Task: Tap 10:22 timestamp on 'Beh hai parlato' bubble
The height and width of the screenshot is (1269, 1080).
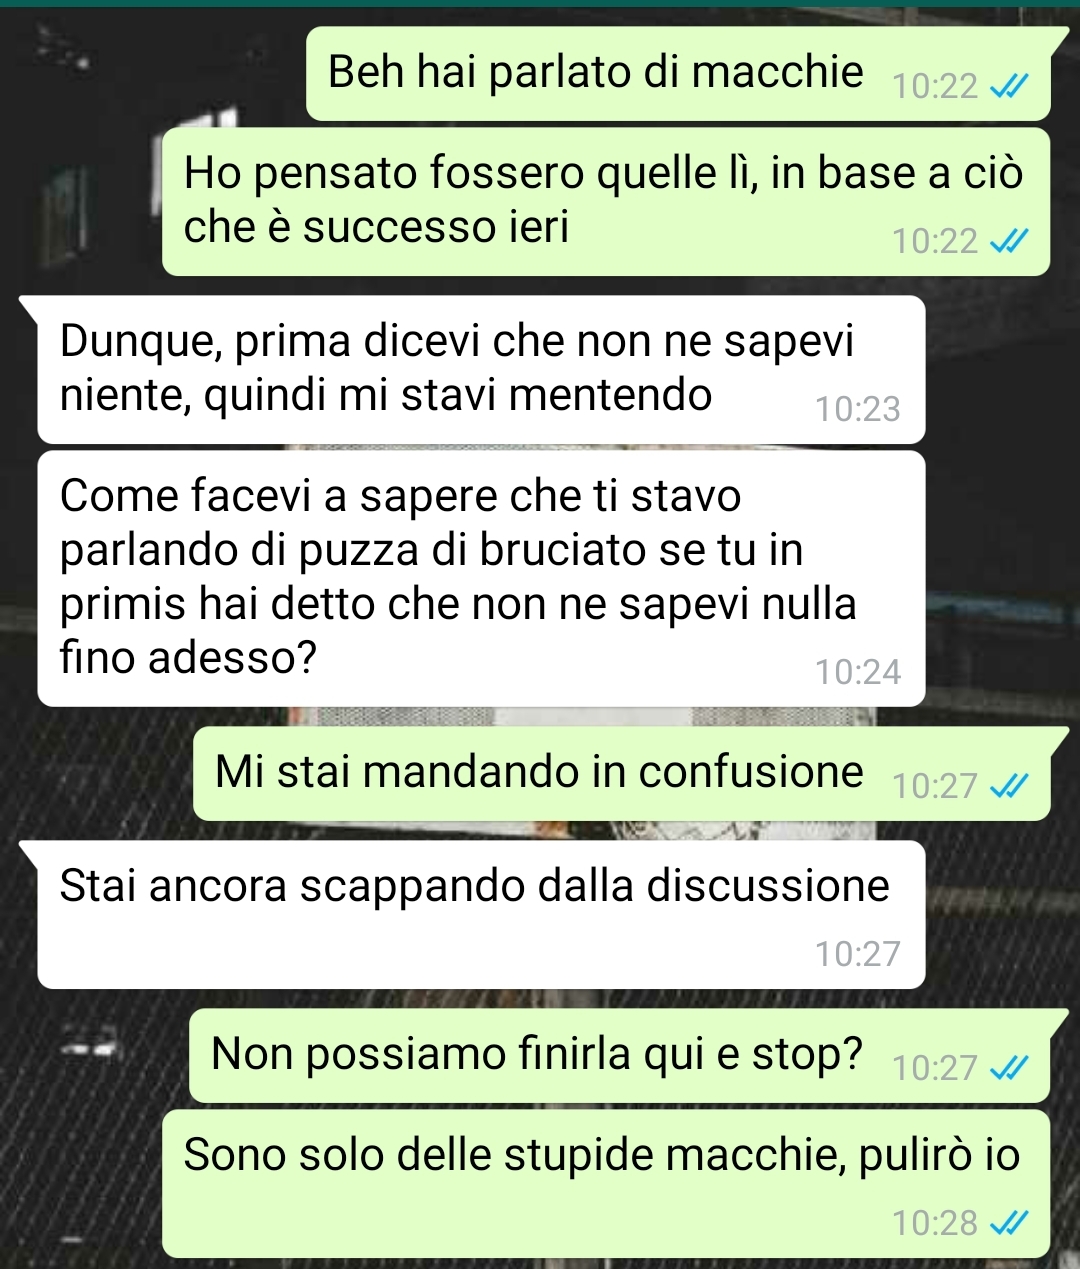Action: [x=934, y=87]
